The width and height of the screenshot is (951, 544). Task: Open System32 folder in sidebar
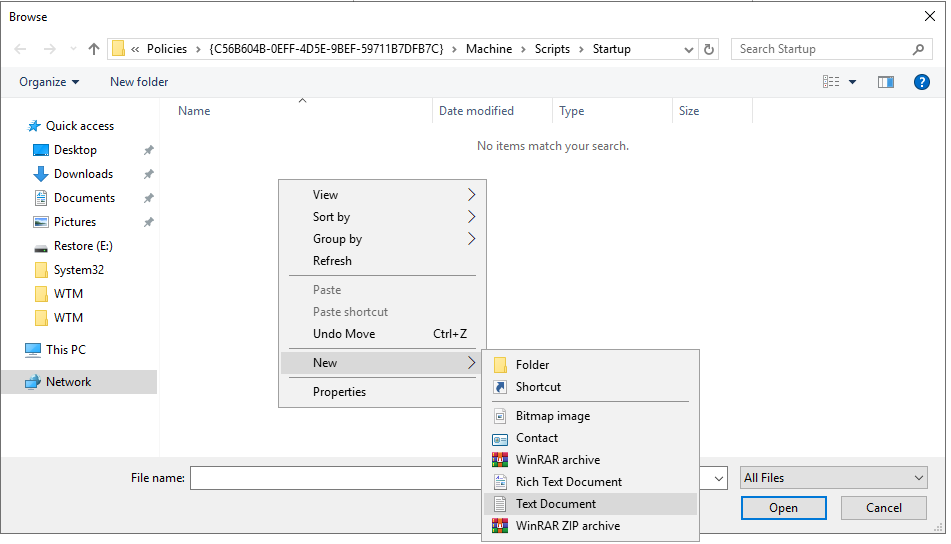[x=78, y=270]
